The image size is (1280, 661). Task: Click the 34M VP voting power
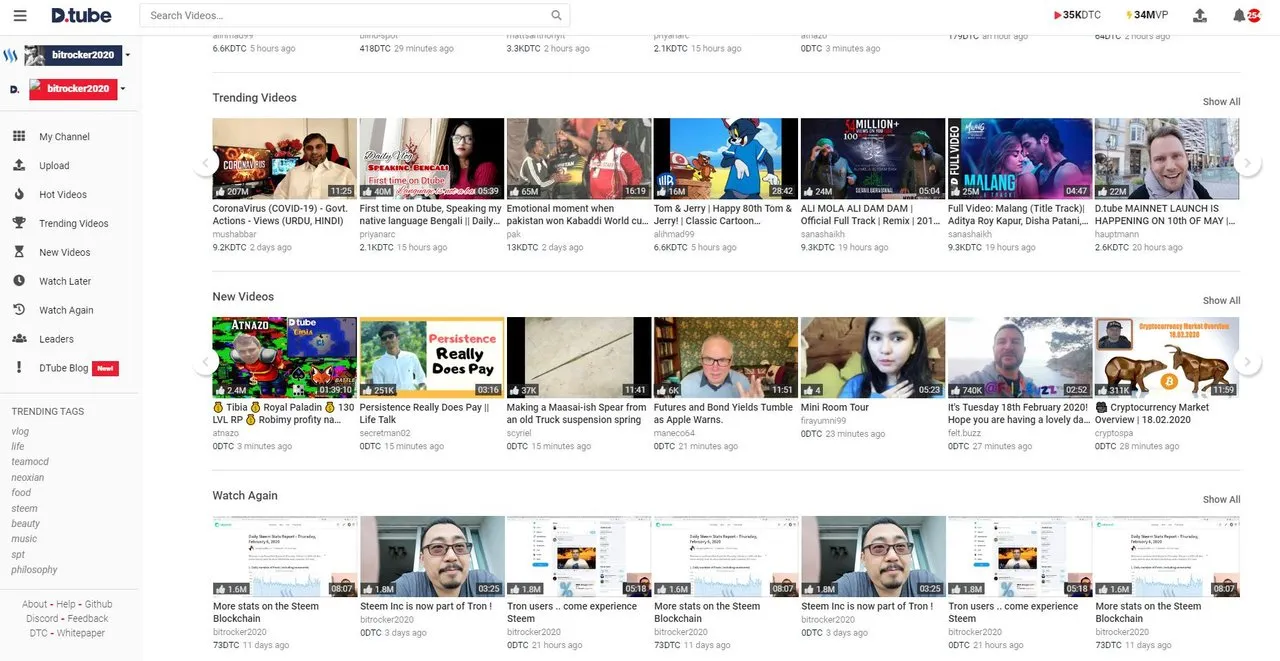[x=1147, y=15]
